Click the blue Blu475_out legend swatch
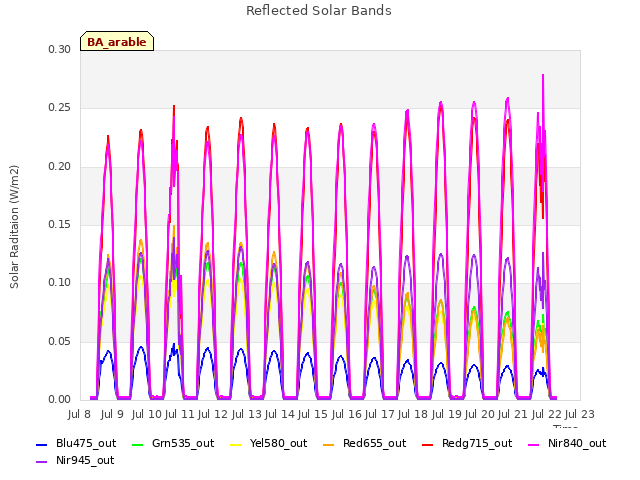The image size is (640, 480). coord(42,444)
